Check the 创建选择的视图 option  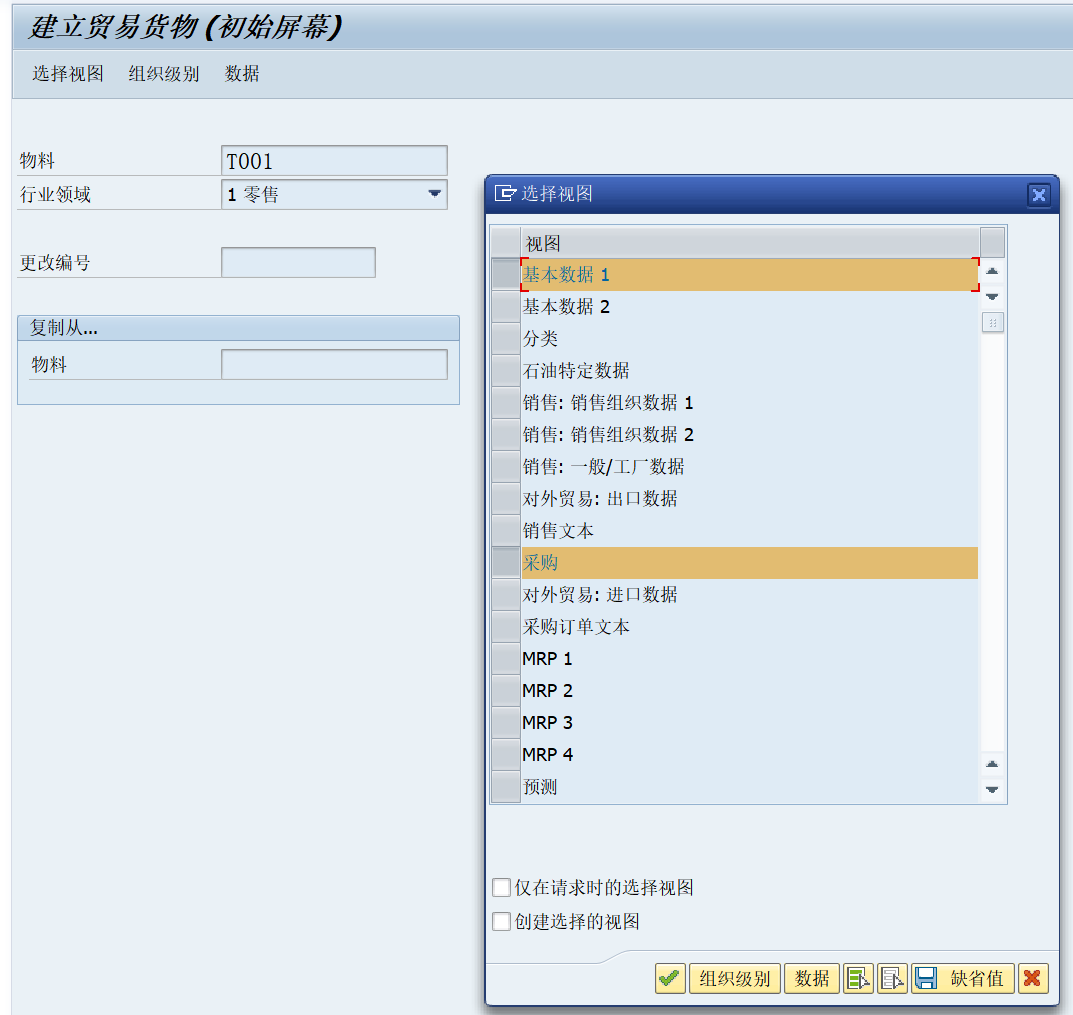tap(502, 922)
